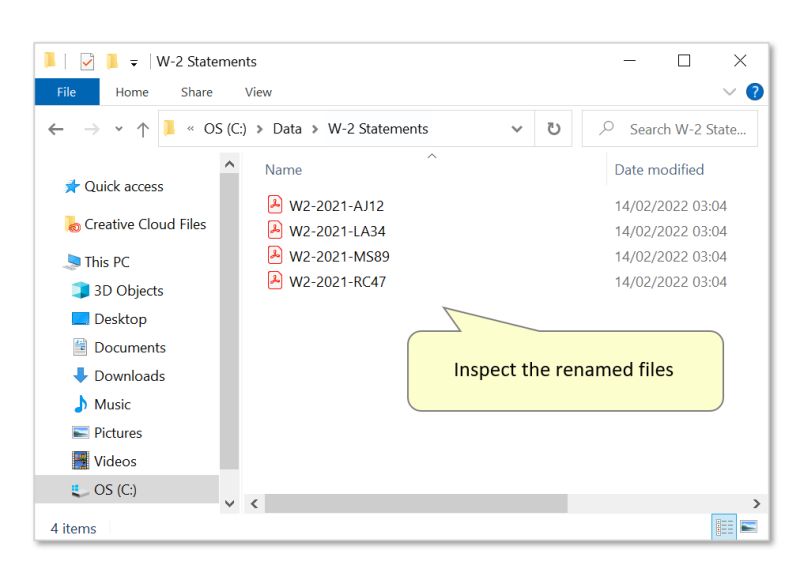The image size is (800, 584).
Task: Switch to large thumbnails view
Action: click(x=751, y=525)
